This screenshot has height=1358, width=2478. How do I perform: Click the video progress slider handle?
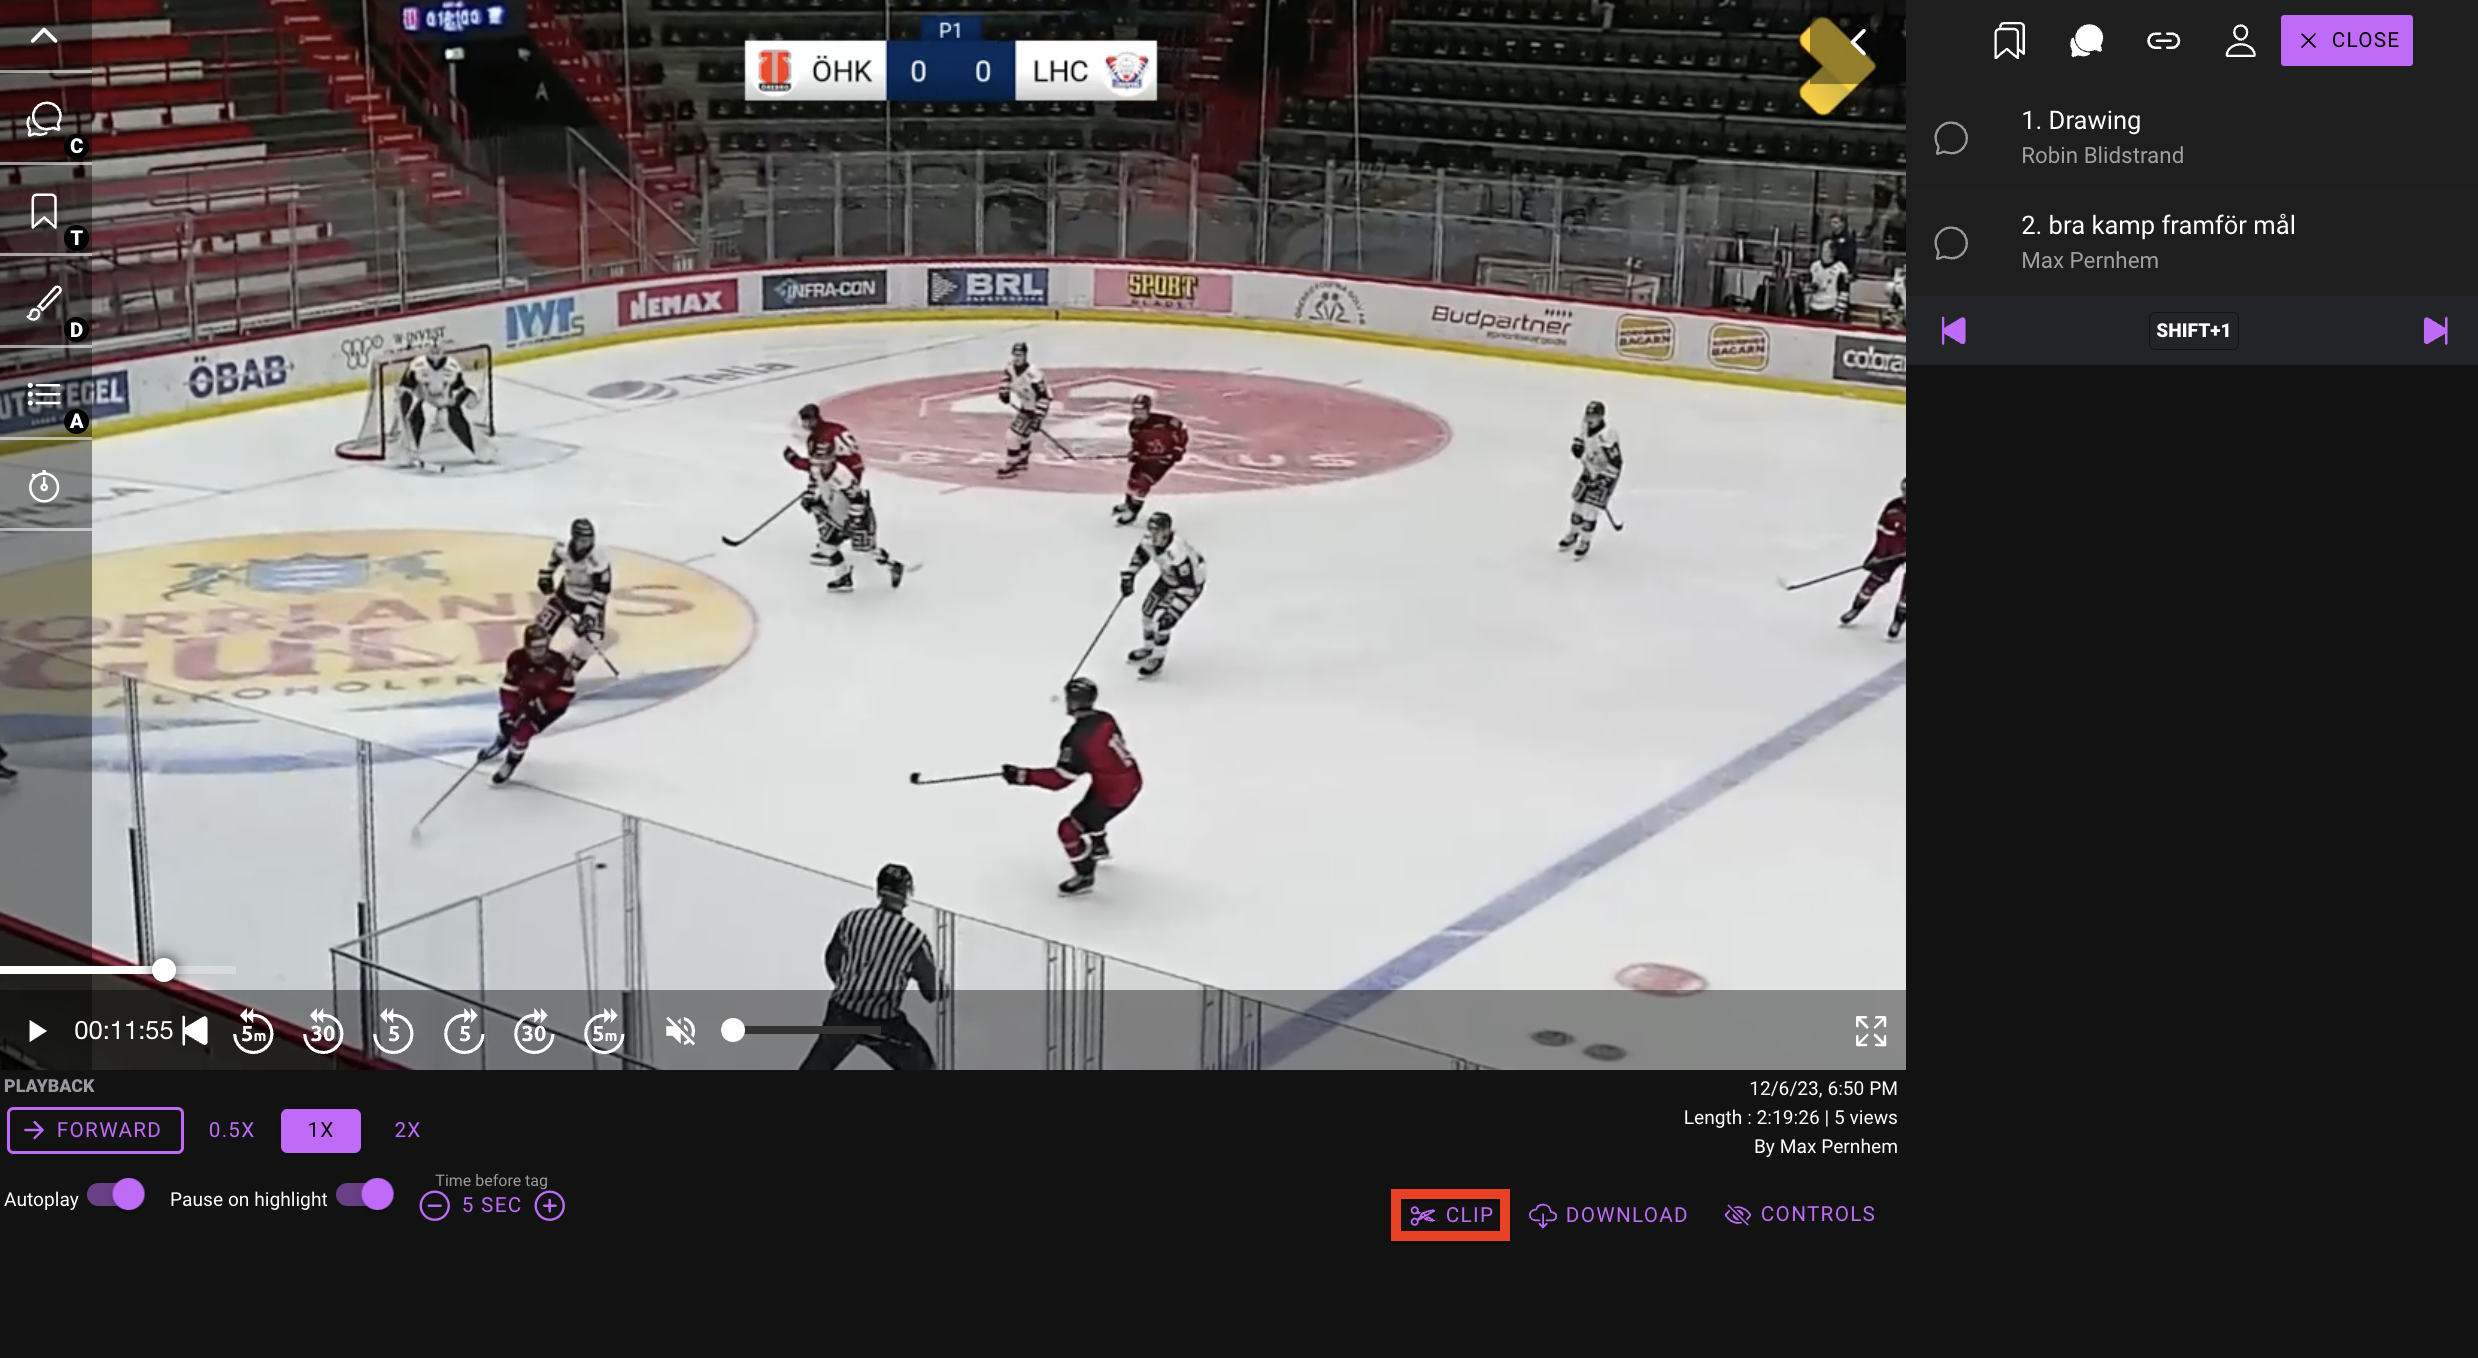(164, 970)
